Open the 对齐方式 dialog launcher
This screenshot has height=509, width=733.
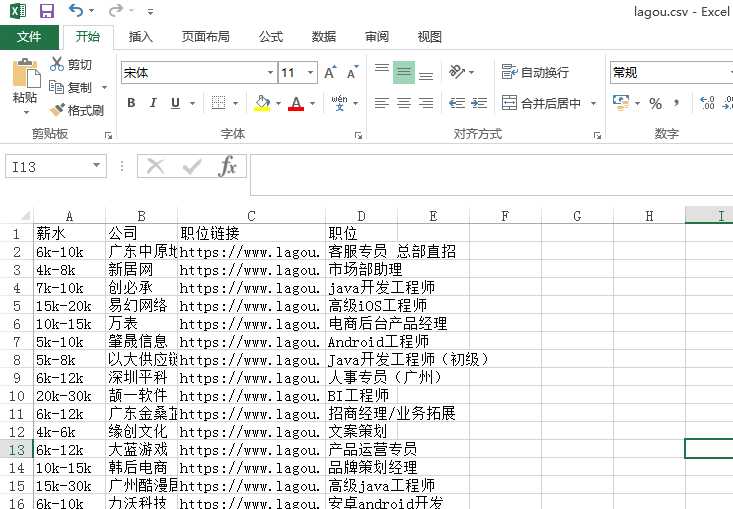coord(597,136)
